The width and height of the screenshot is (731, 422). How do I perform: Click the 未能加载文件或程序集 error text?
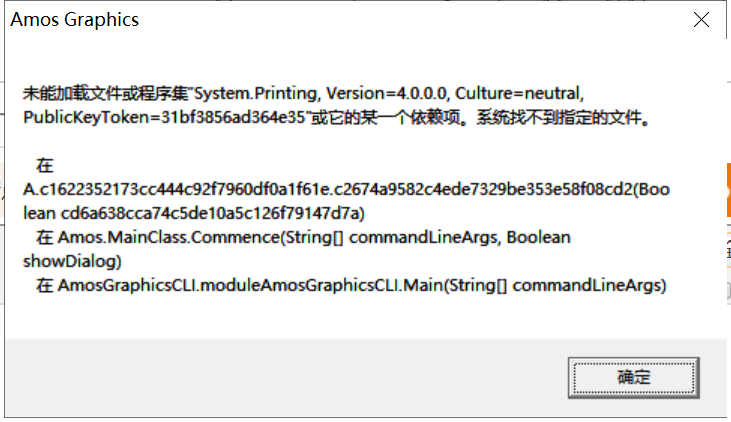[105, 94]
